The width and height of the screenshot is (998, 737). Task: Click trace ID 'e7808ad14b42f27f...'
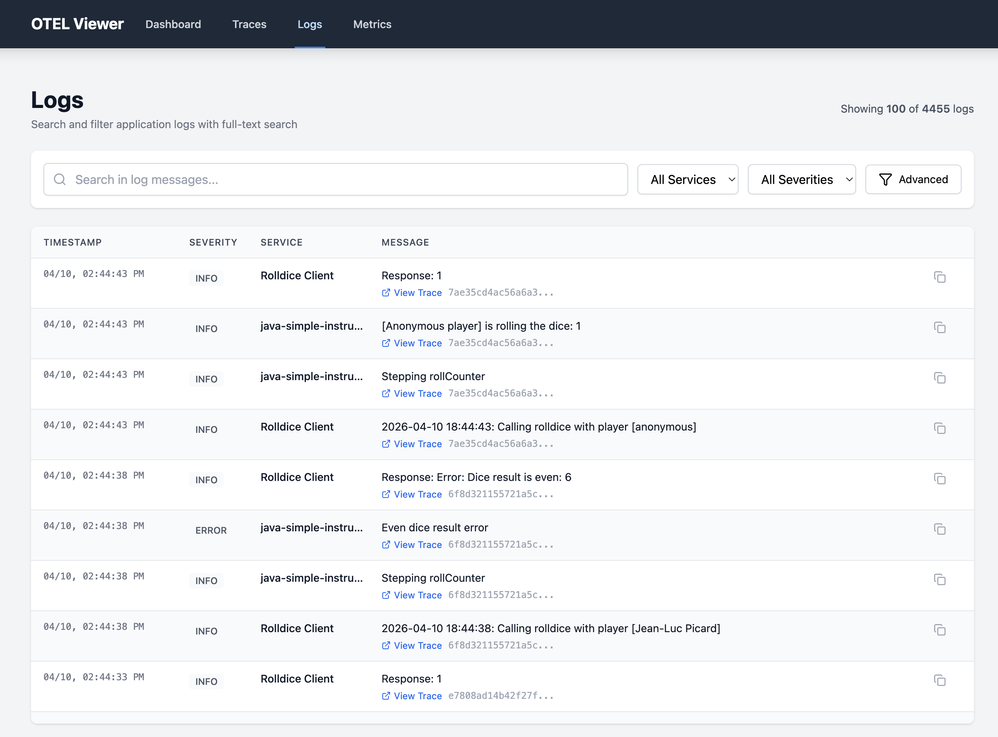click(501, 696)
